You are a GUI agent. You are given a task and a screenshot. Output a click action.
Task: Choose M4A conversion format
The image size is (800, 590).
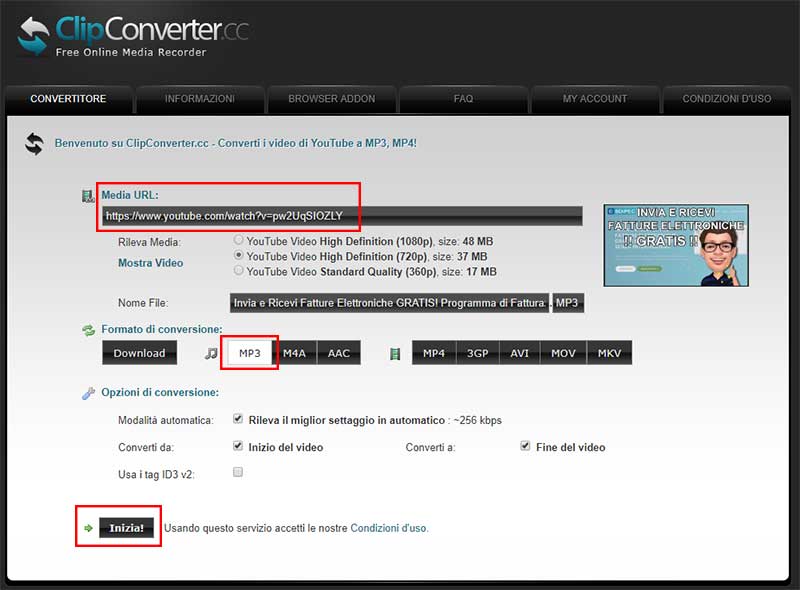[294, 353]
